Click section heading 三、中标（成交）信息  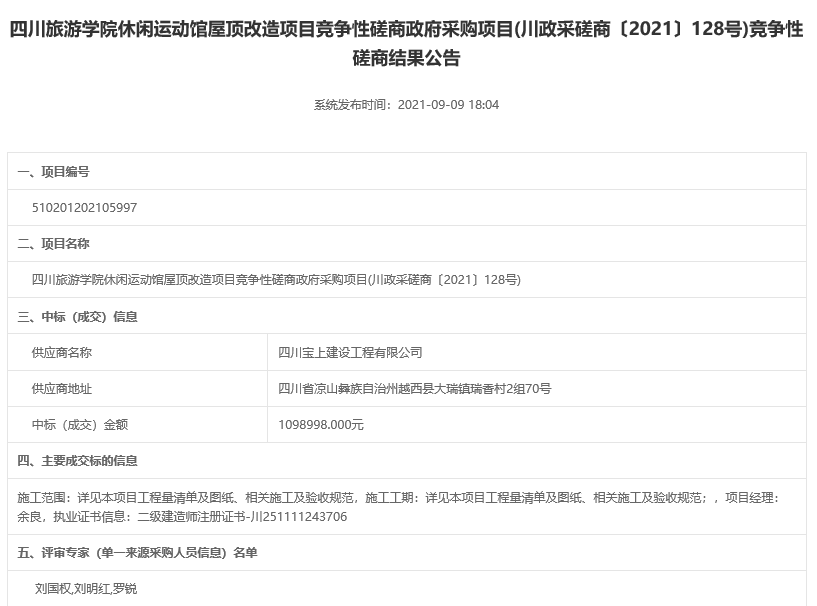click(77, 316)
